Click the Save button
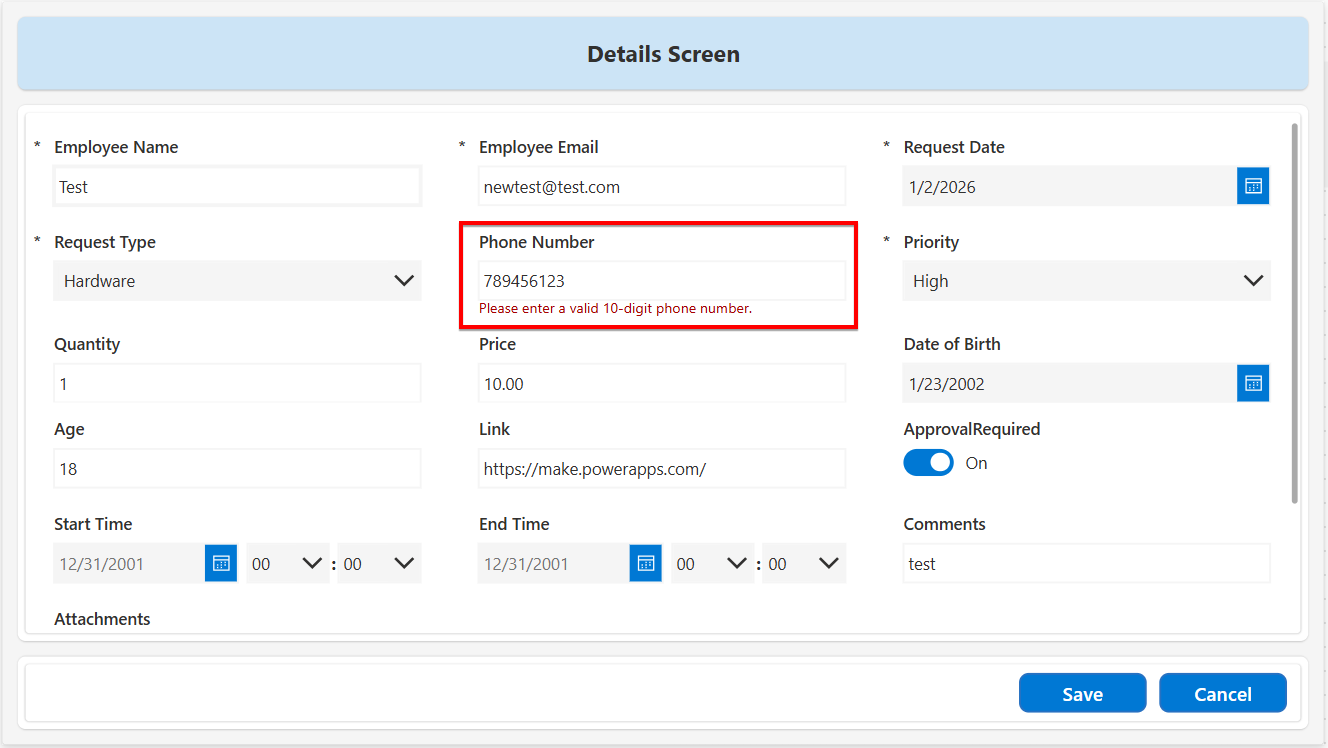Viewport: 1328px width, 748px height. click(x=1082, y=693)
